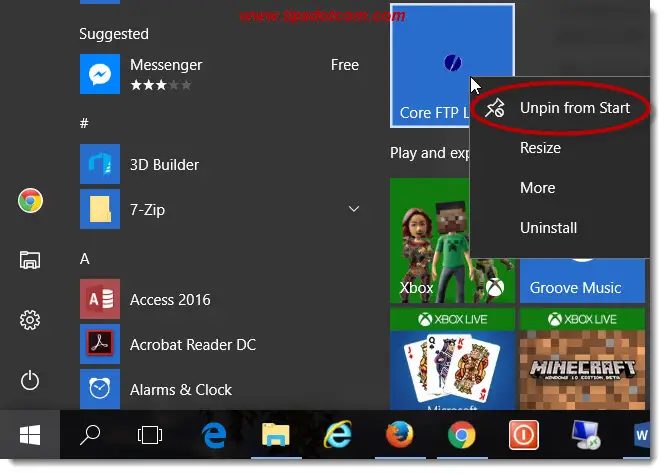Image resolution: width=665 pixels, height=474 pixels.
Task: Launch Chrome from the taskbar
Action: point(461,435)
